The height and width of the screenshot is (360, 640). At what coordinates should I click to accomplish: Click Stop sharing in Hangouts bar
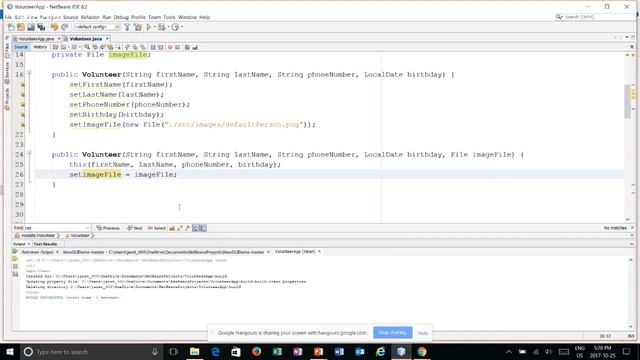(x=392, y=333)
